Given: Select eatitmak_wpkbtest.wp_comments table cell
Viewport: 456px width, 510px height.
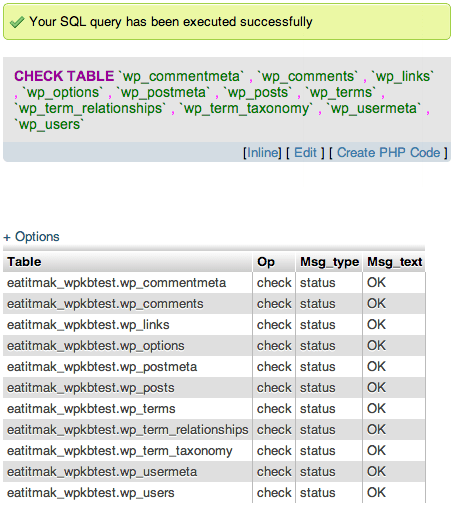Looking at the screenshot, I should tap(128, 304).
